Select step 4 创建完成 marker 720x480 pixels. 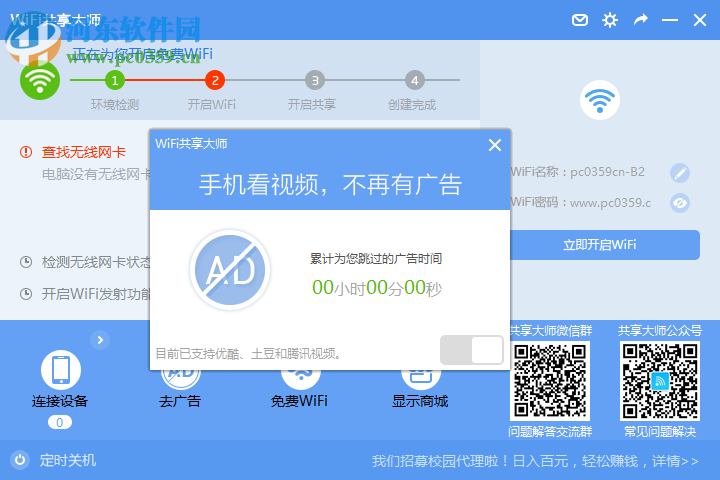tap(415, 80)
